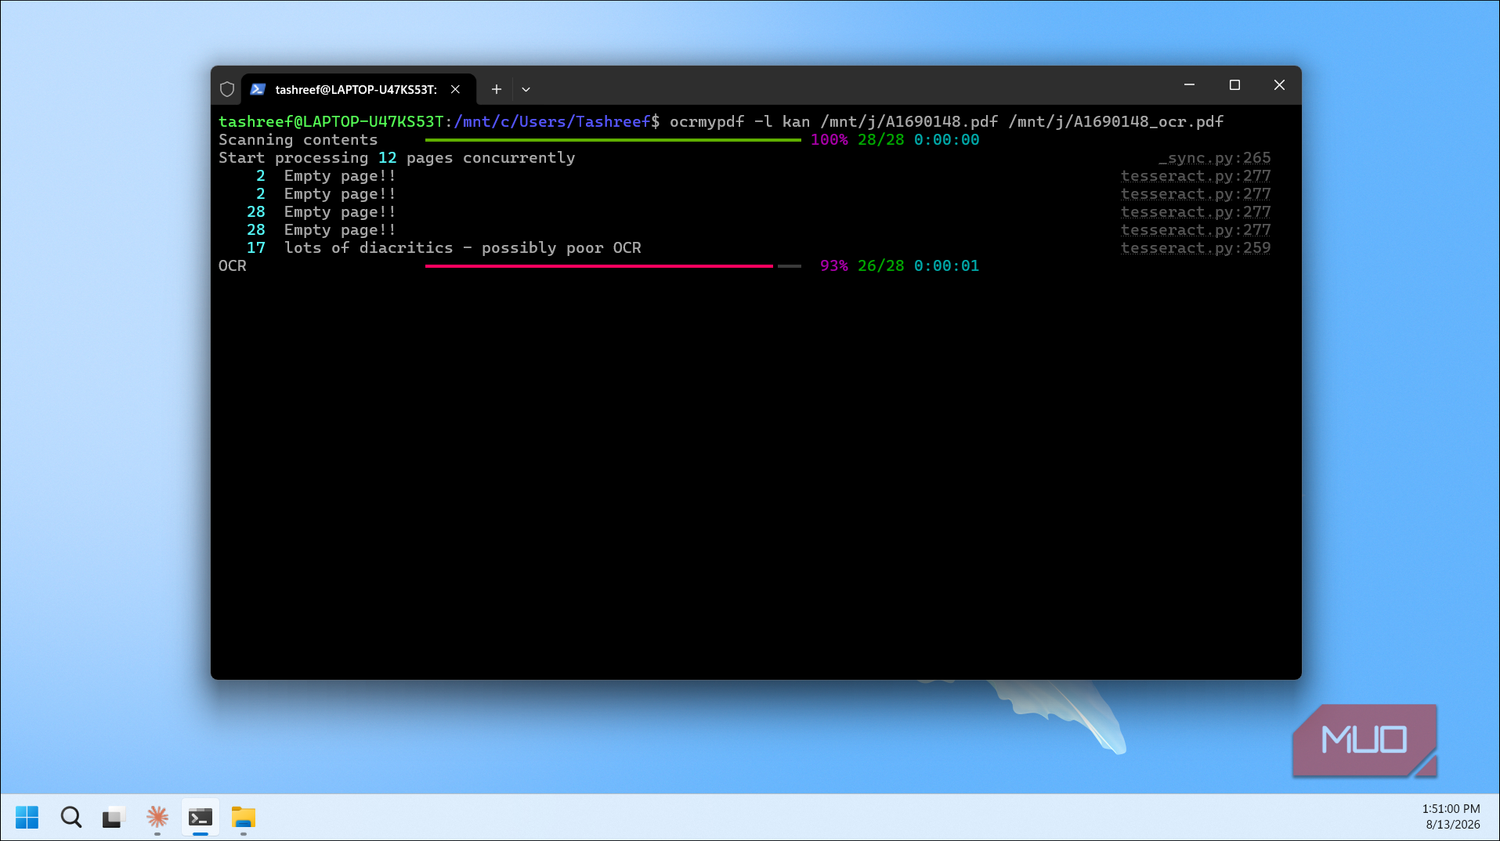The width and height of the screenshot is (1500, 841).
Task: Click page number 17 in output
Action: click(256, 248)
